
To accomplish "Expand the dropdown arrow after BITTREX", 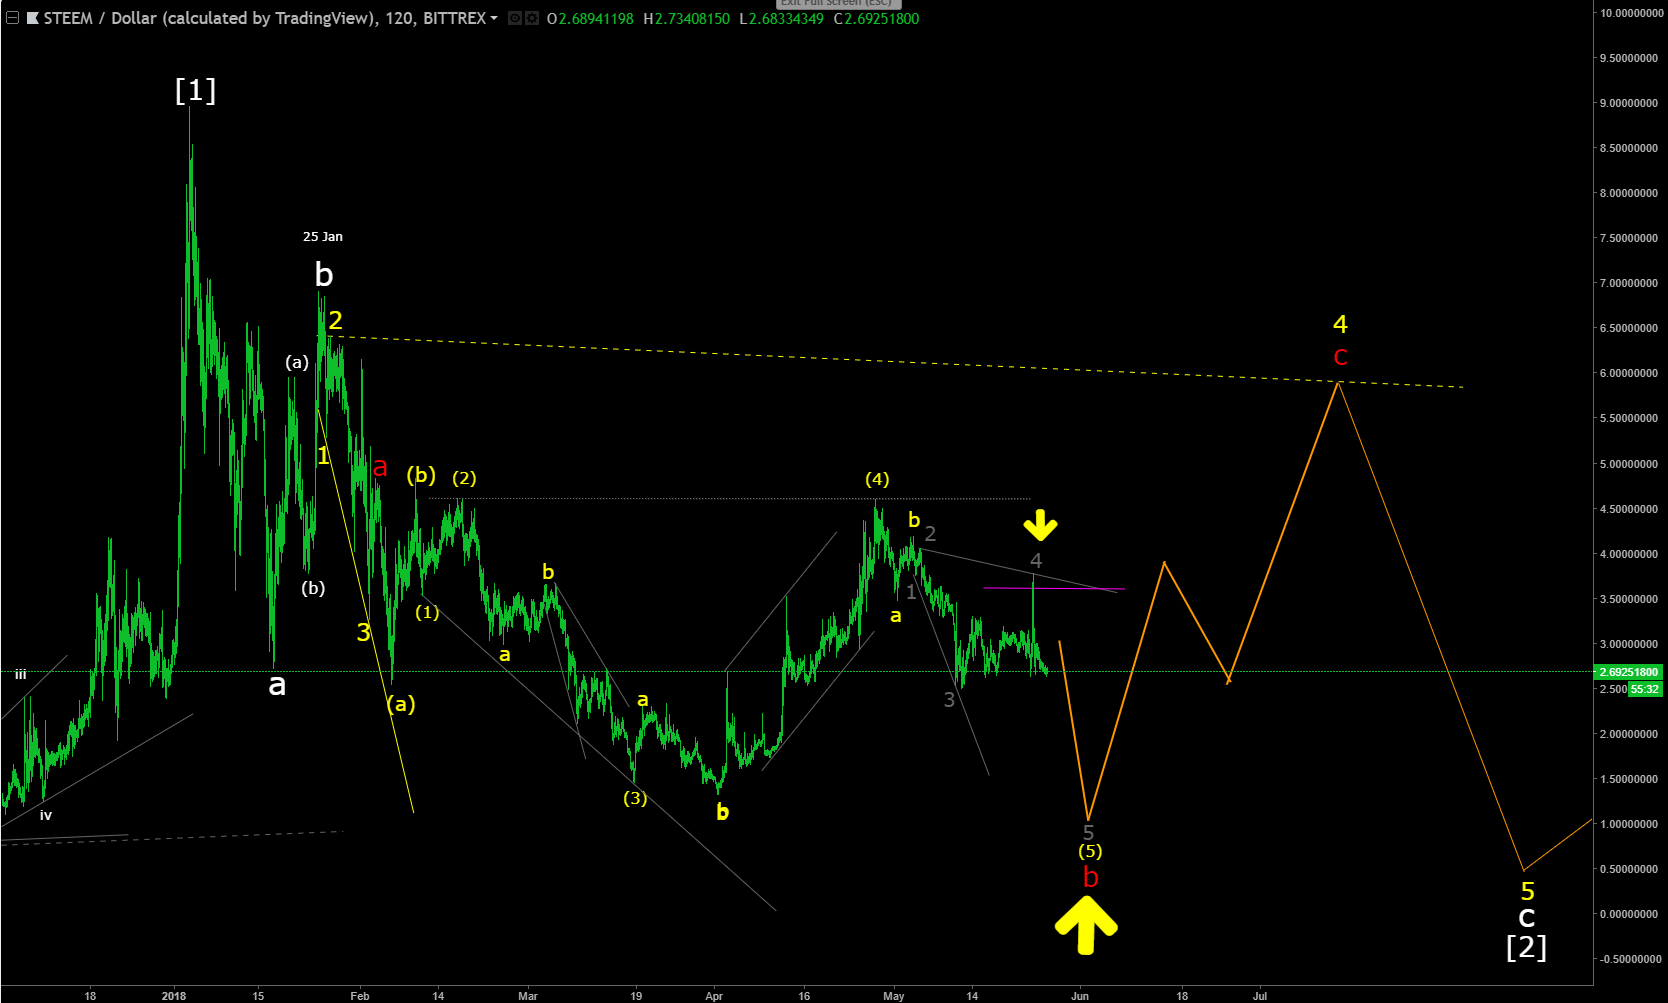I will pos(494,19).
